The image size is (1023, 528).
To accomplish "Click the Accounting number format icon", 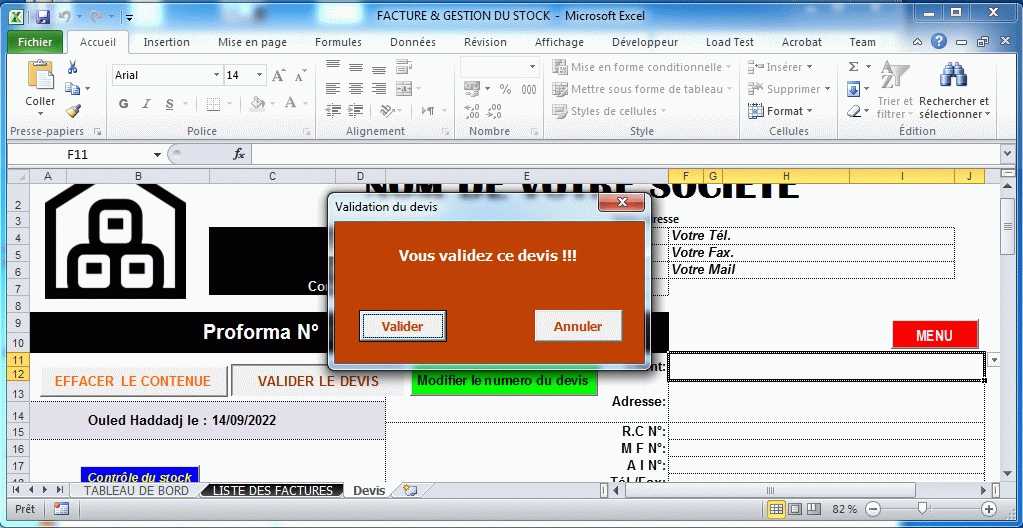I will 472,89.
